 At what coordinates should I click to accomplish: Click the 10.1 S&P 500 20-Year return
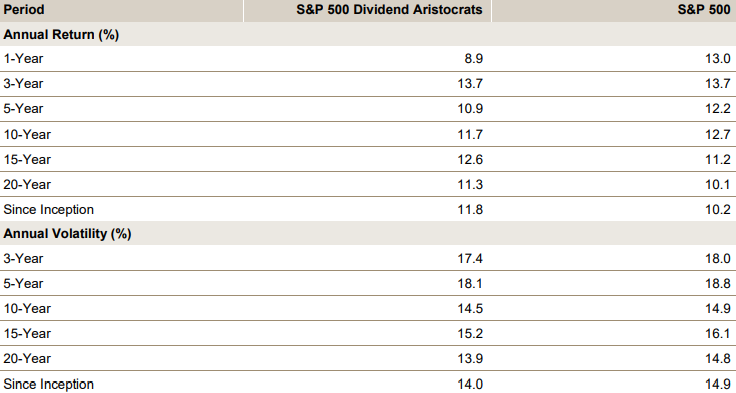point(718,185)
